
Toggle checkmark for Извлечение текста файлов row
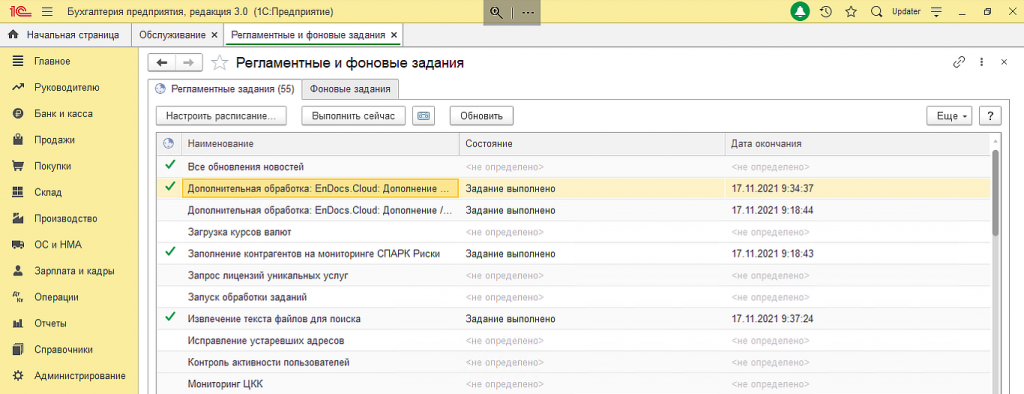click(x=170, y=318)
